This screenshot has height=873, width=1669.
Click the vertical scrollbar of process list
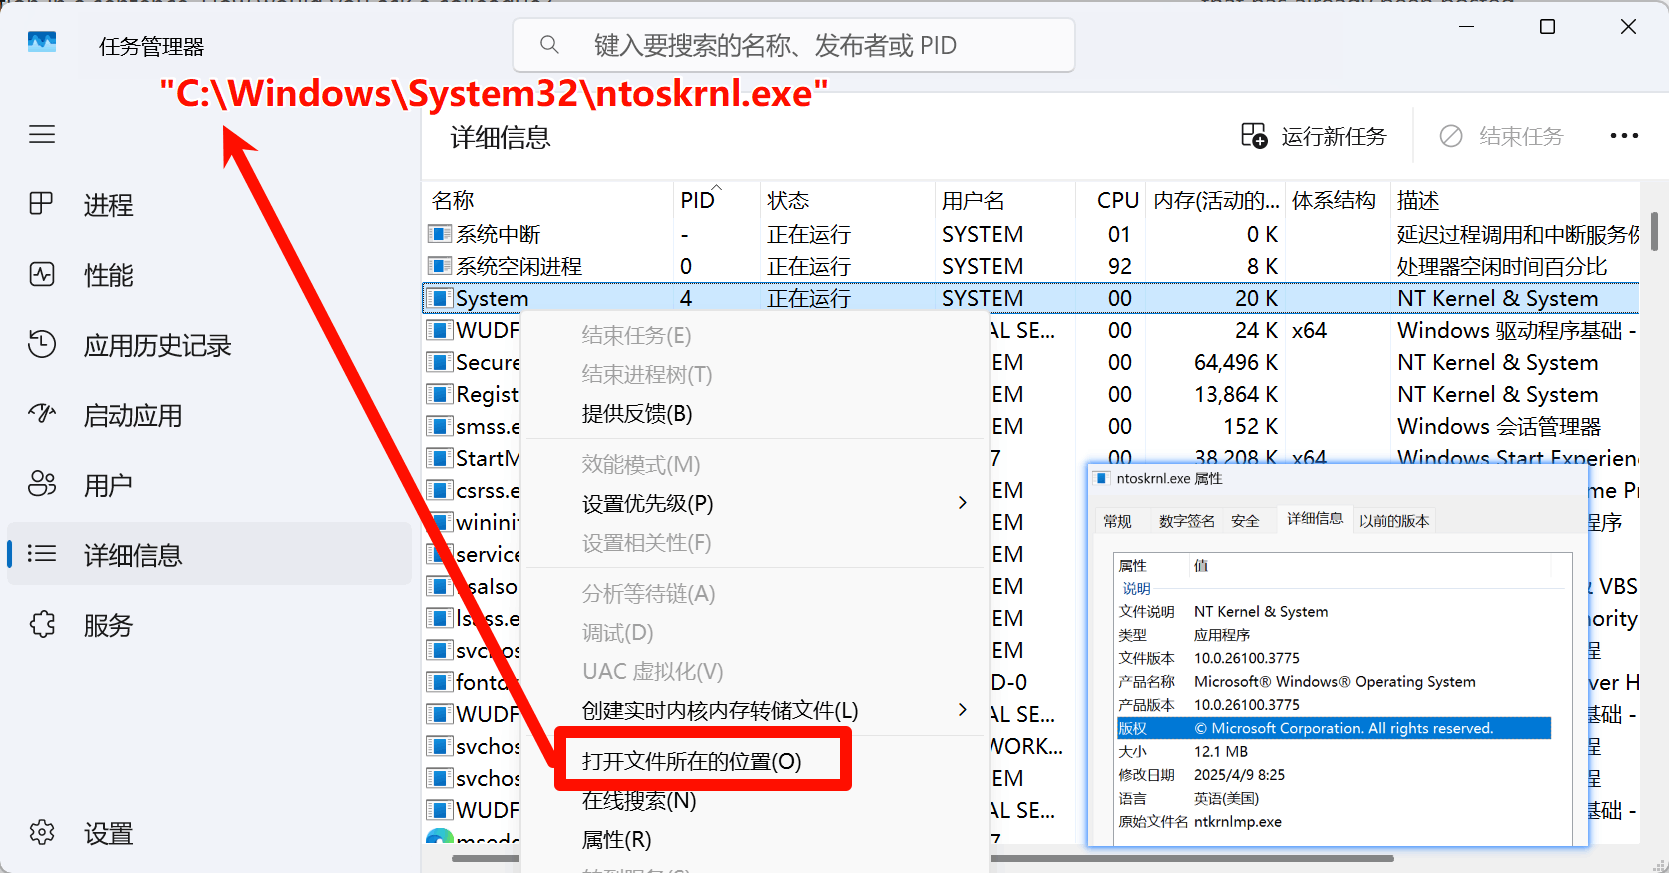1654,231
